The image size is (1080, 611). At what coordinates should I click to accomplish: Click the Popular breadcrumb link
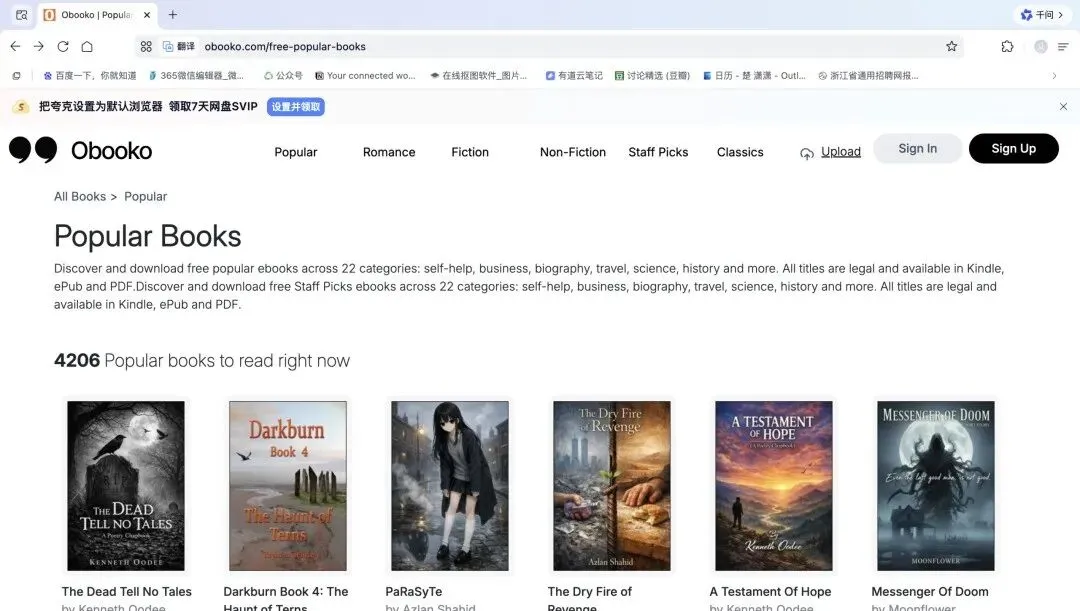(145, 196)
